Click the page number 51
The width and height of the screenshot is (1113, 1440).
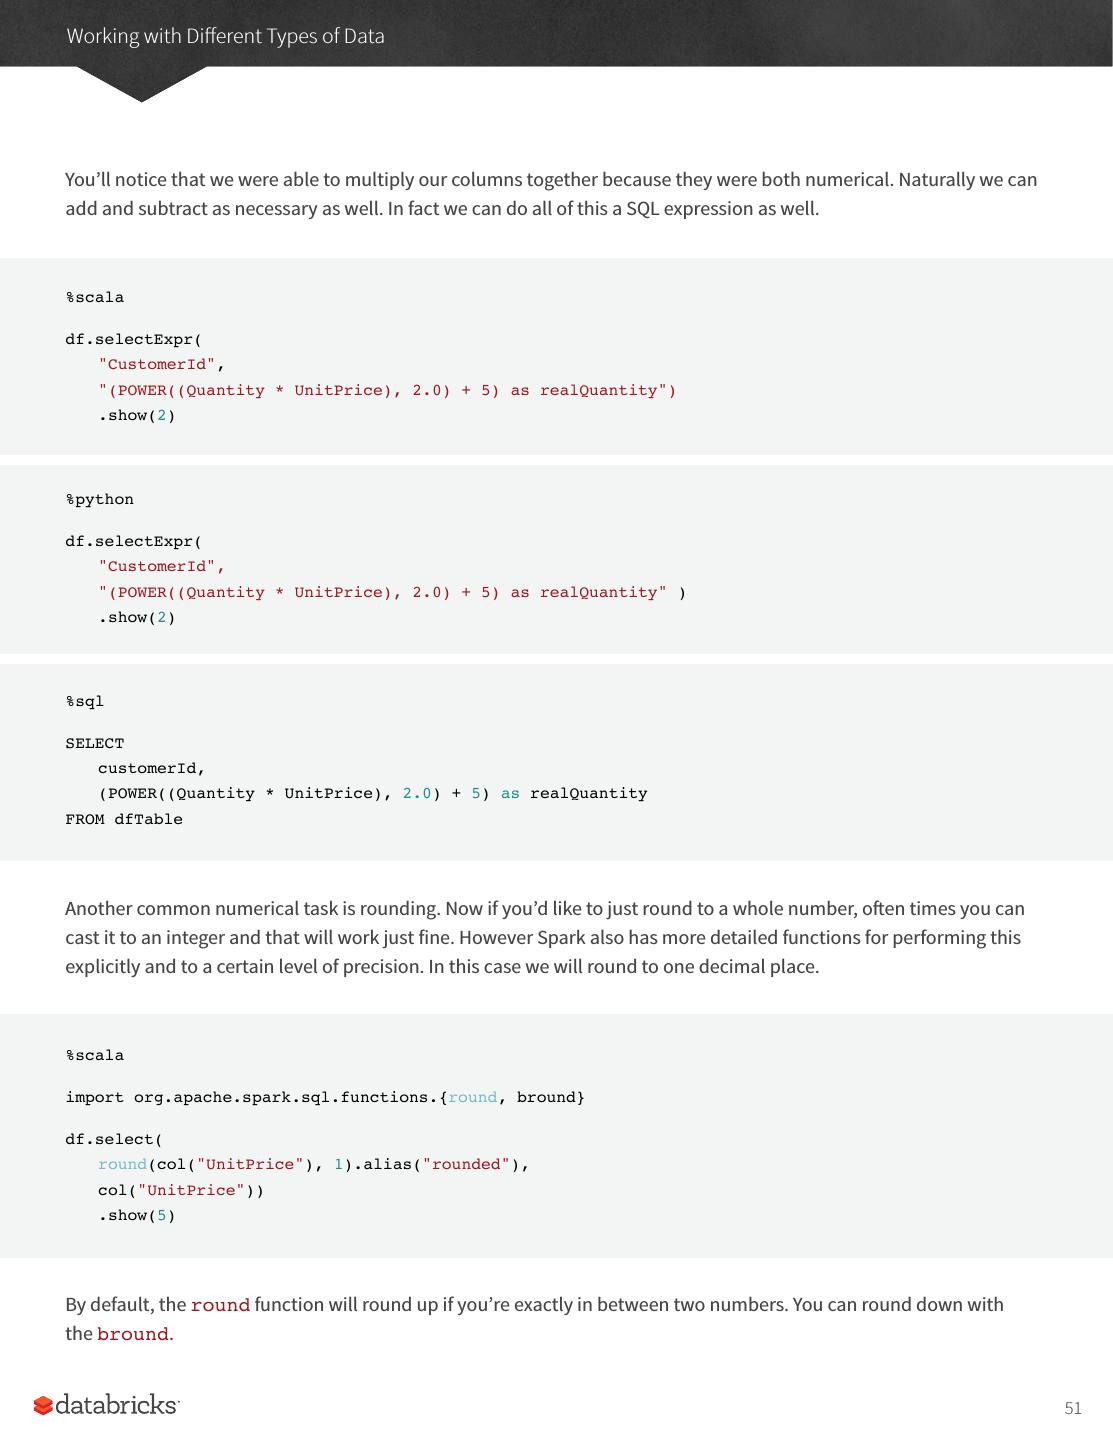(1072, 1408)
